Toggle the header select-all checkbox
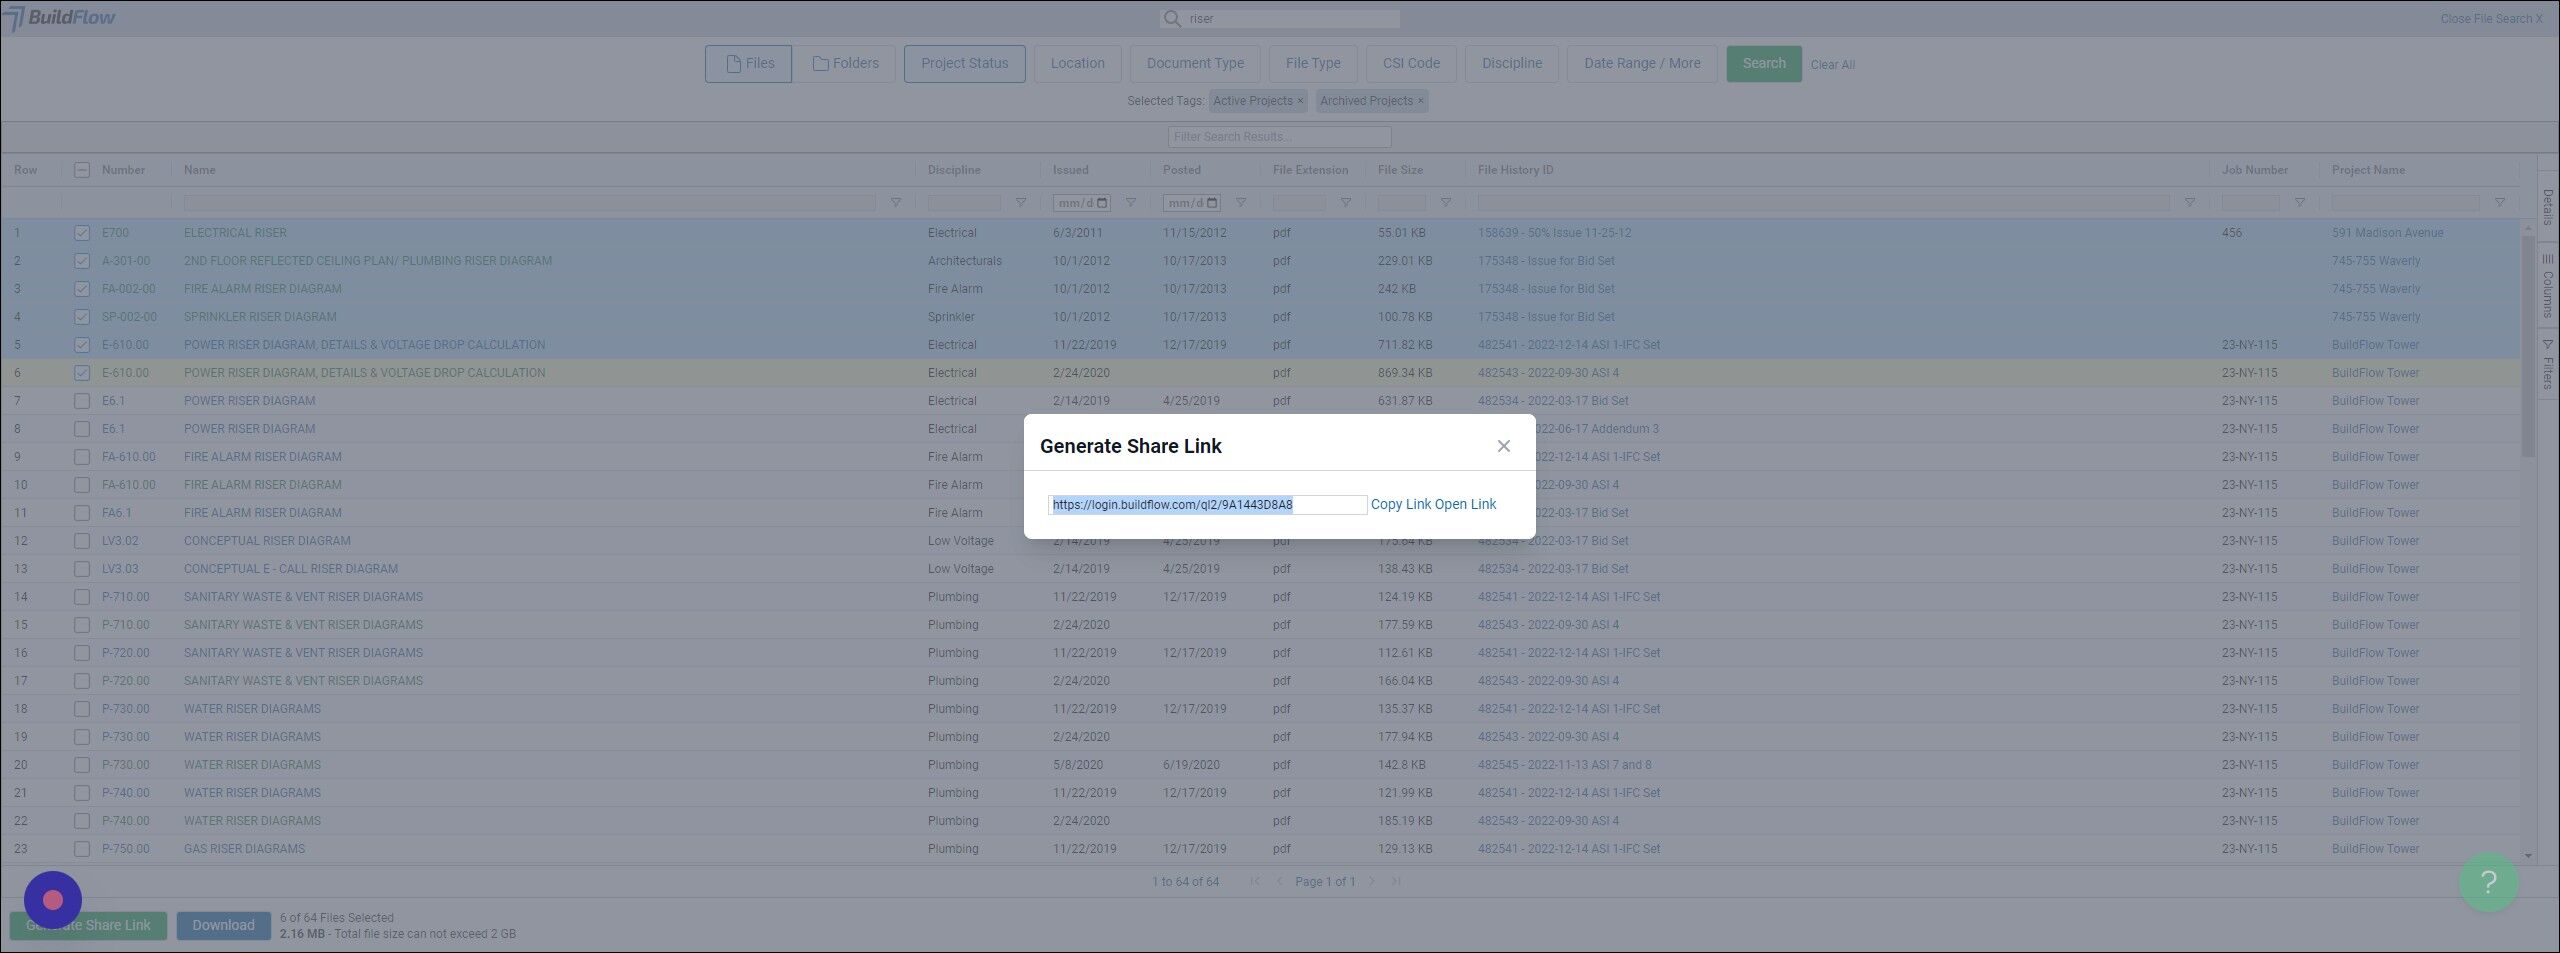This screenshot has width=2560, height=953. [82, 170]
